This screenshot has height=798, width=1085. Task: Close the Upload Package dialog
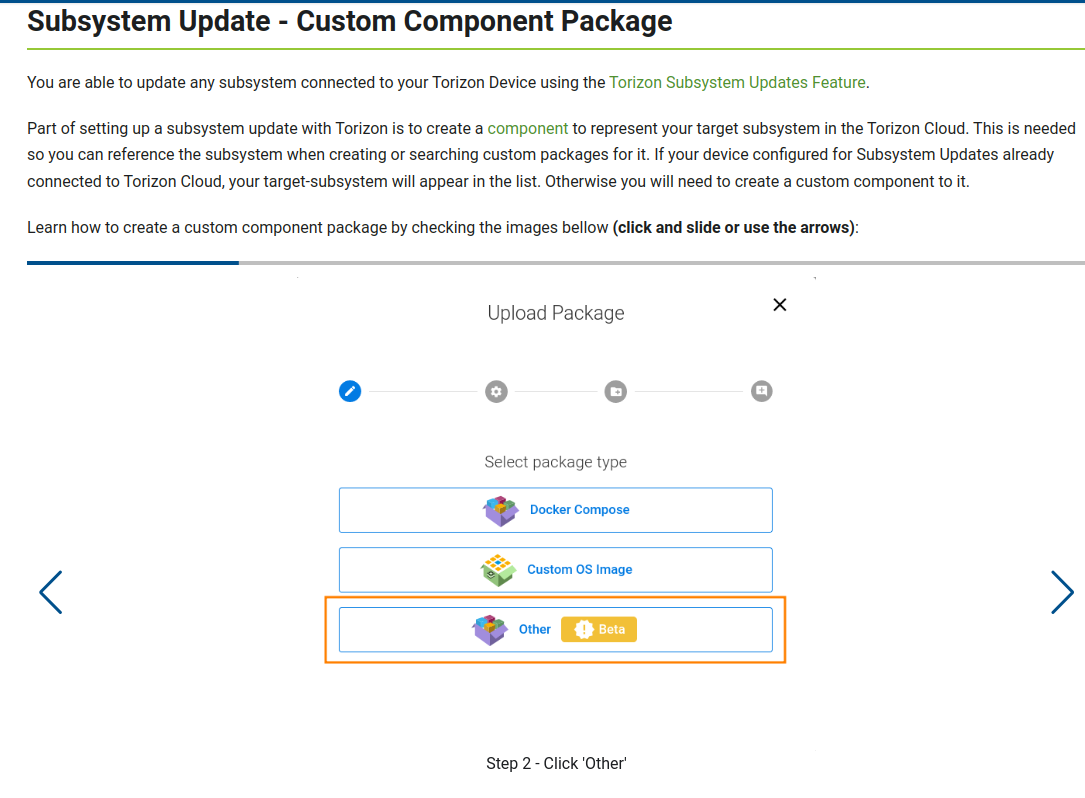click(780, 305)
